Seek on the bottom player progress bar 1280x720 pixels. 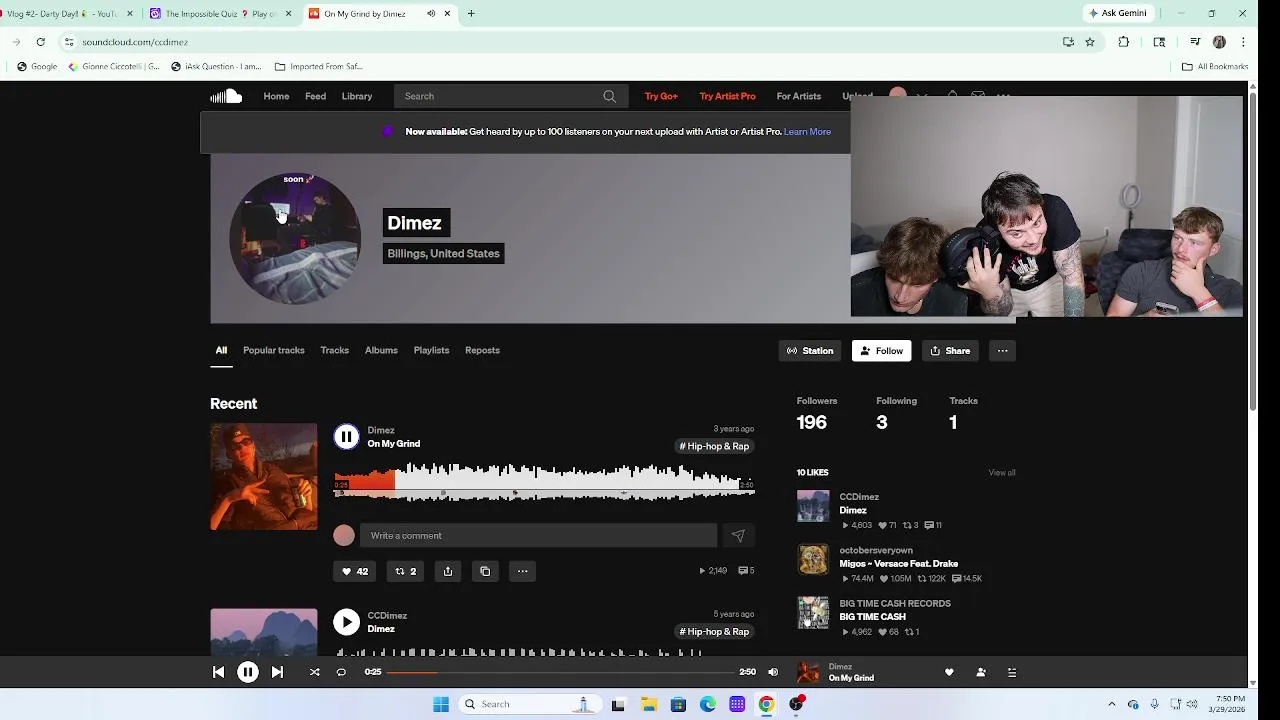(x=560, y=672)
